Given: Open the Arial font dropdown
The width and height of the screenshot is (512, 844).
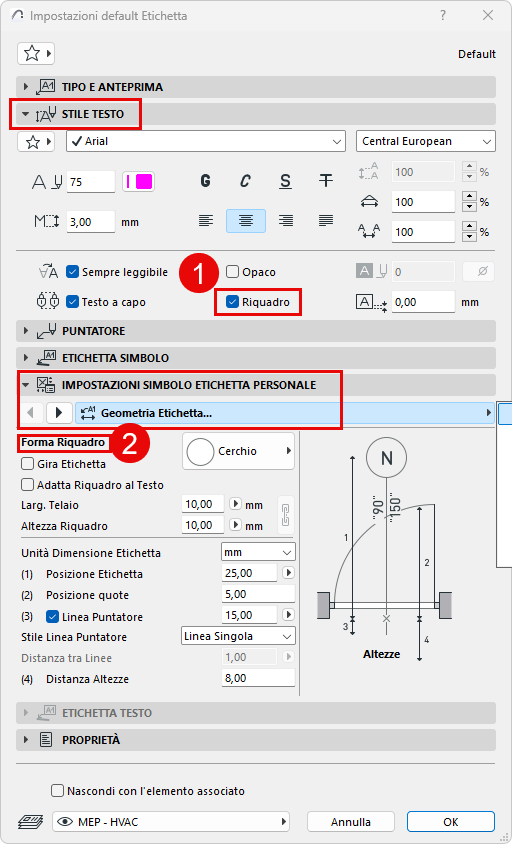Looking at the screenshot, I should point(206,142).
